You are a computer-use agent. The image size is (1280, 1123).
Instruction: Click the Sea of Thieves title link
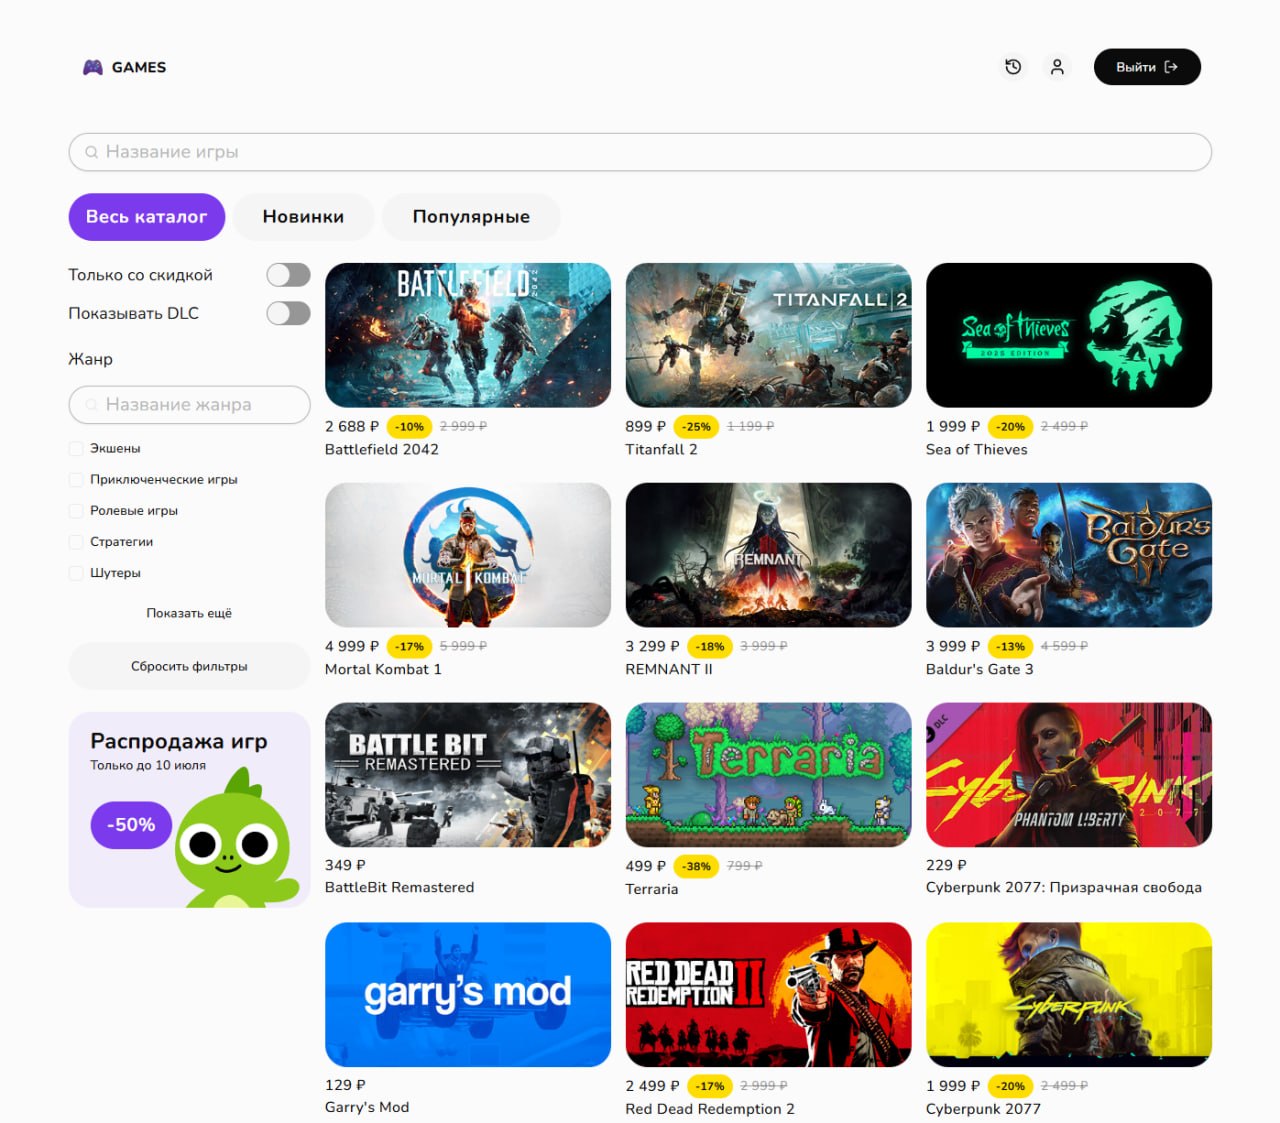[977, 450]
